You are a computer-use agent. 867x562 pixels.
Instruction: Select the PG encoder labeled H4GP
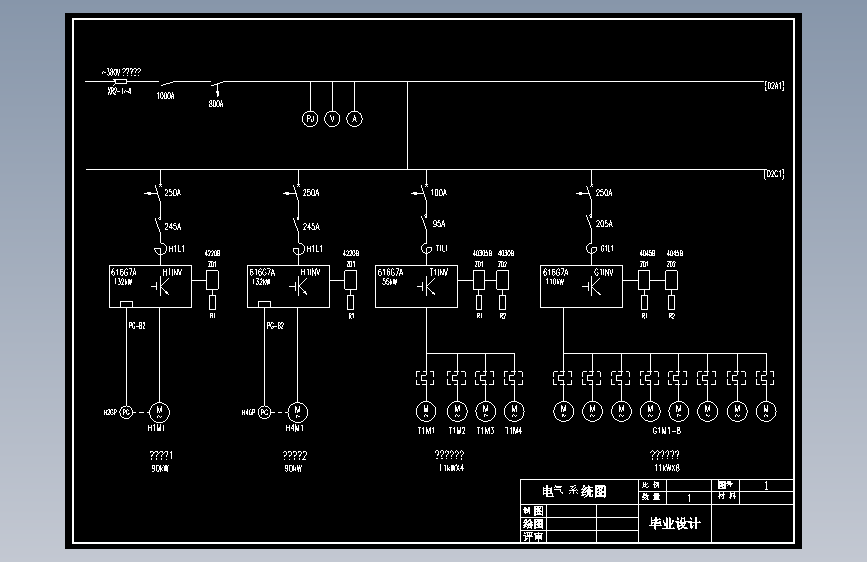tap(265, 412)
